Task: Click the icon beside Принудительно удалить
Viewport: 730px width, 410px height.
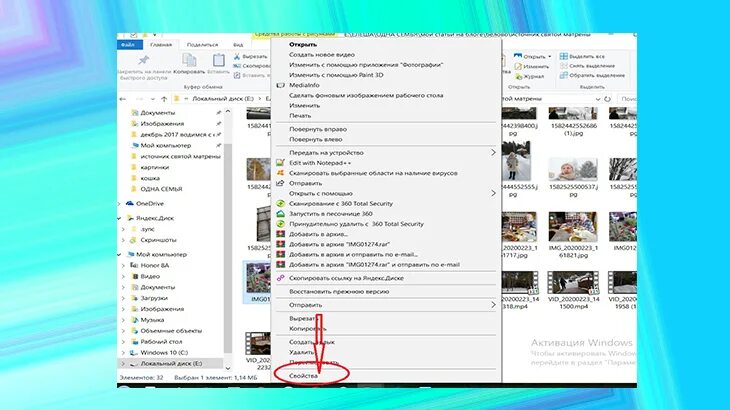Action: 280,224
